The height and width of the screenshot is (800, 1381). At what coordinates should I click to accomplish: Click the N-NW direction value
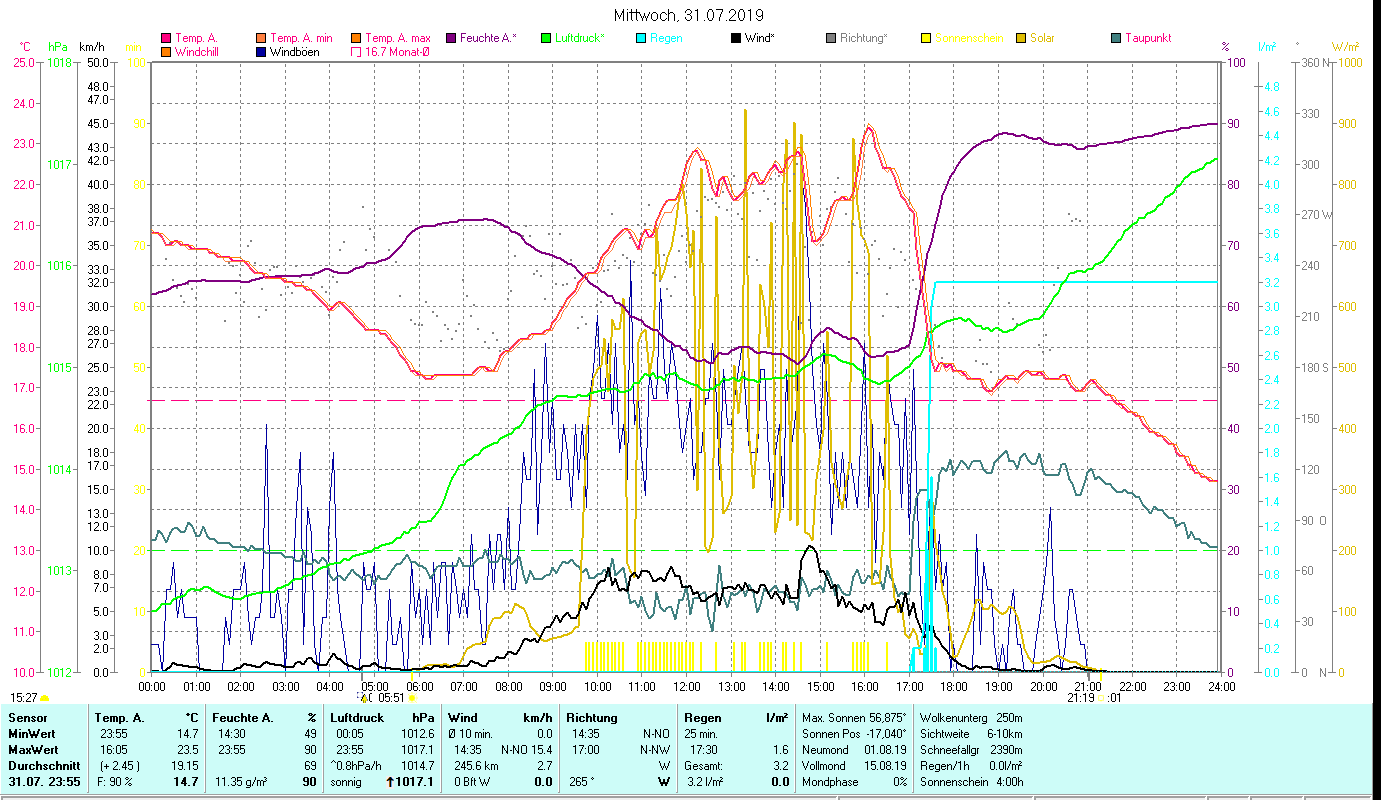pos(655,749)
